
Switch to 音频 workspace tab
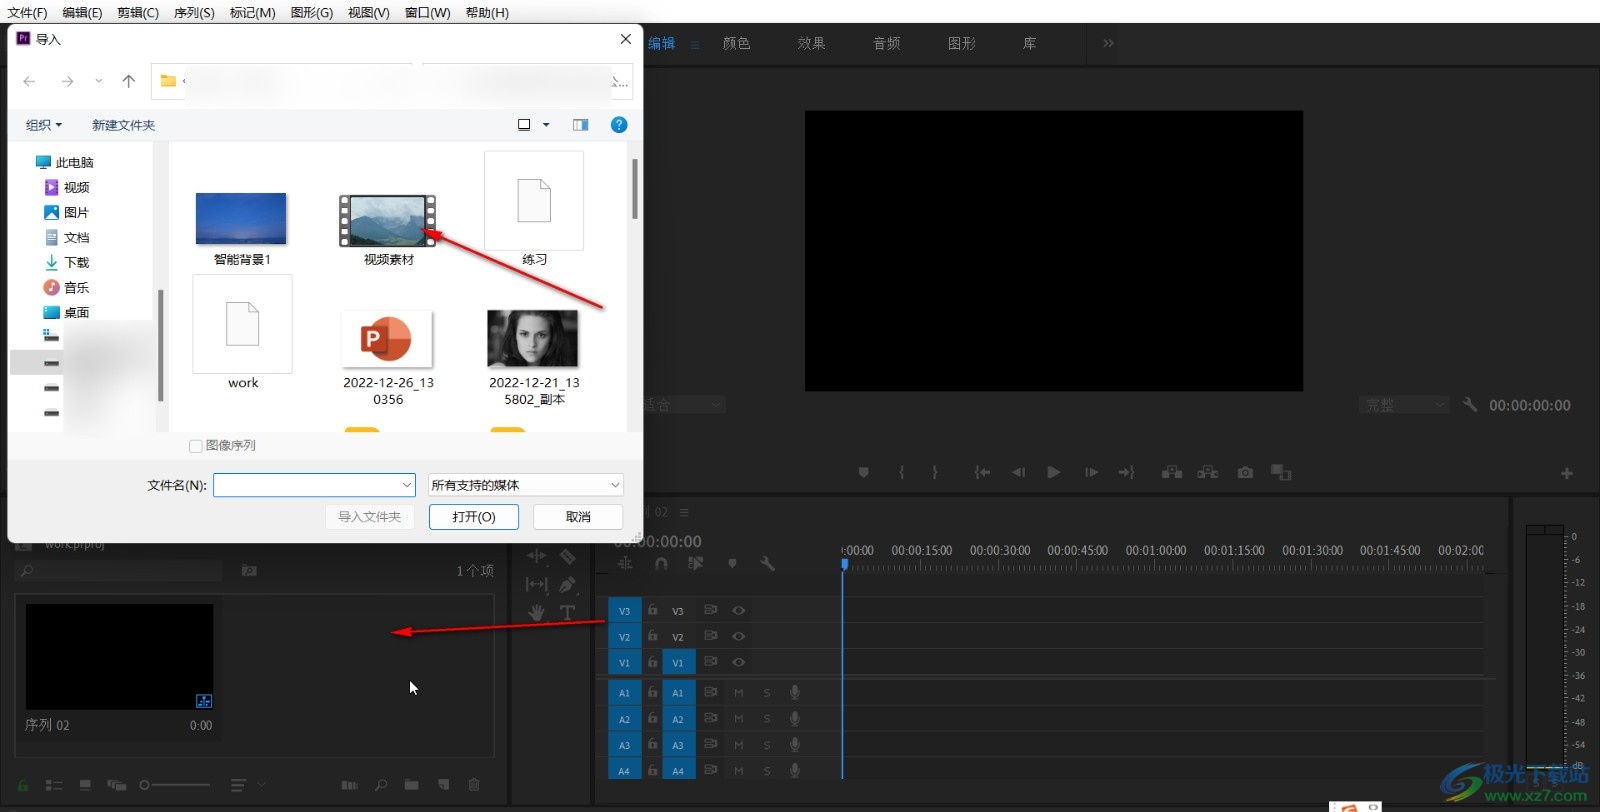tap(887, 43)
